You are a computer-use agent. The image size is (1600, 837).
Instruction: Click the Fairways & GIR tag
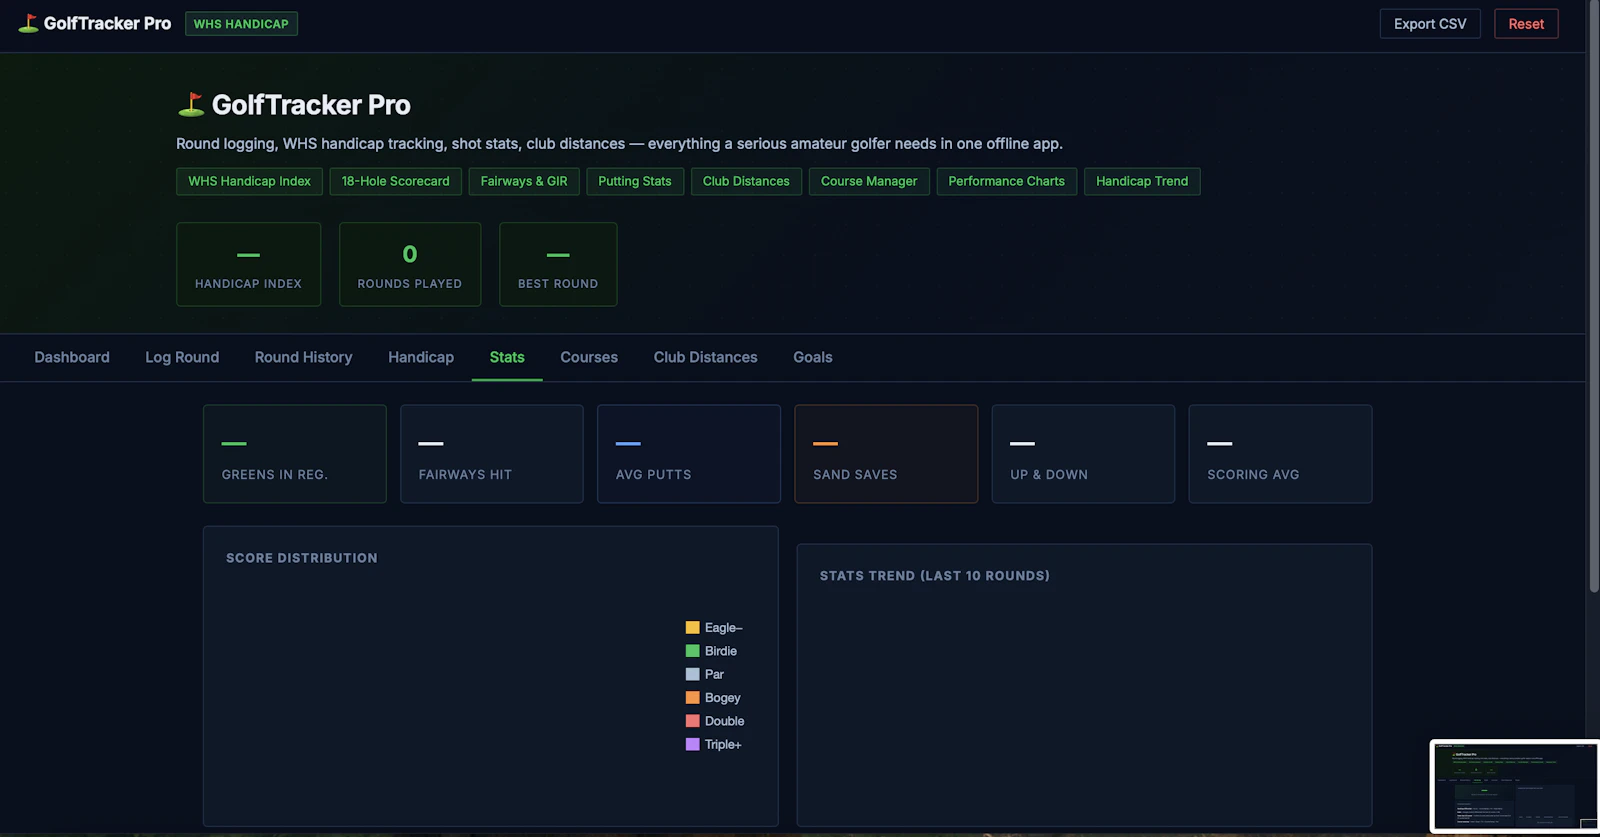524,181
